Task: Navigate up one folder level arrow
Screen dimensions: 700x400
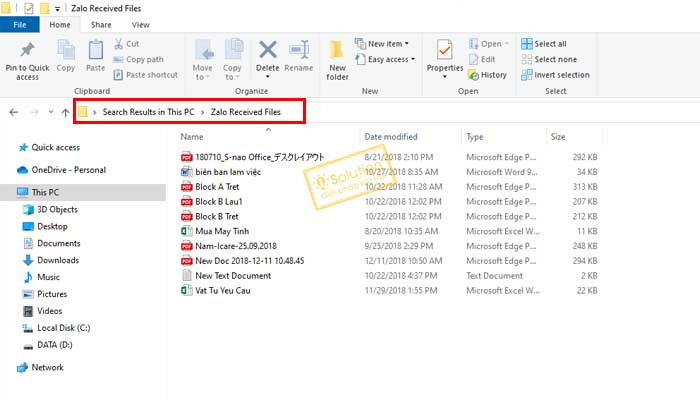Action: click(65, 112)
